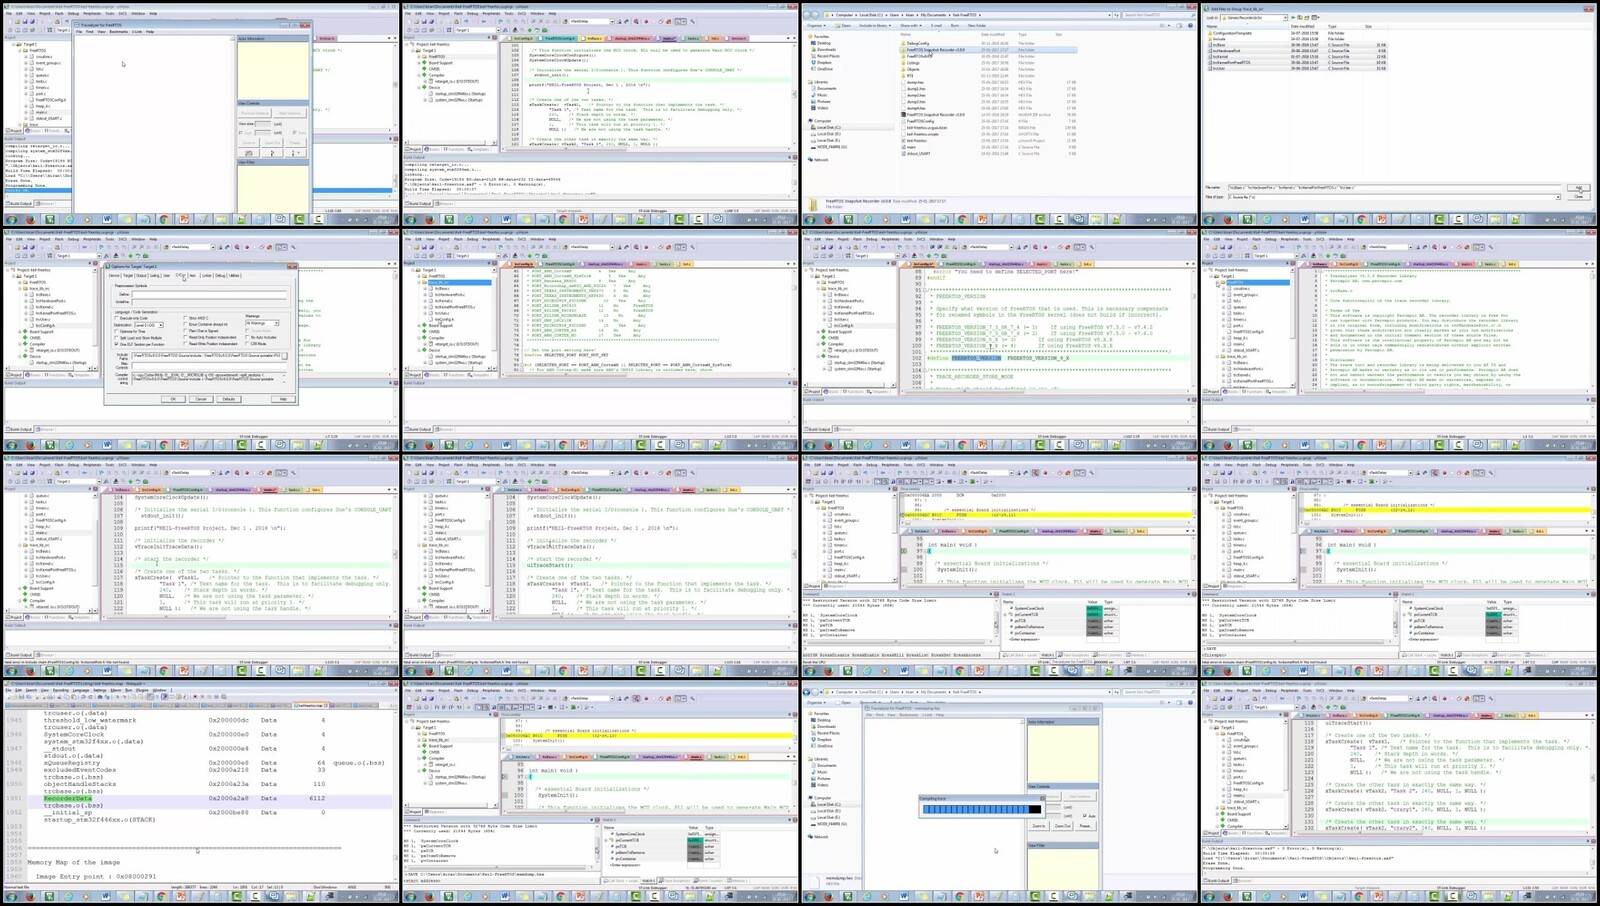The image size is (1600, 906).
Task: Open the Optimization level dropdown
Action: (x=149, y=325)
